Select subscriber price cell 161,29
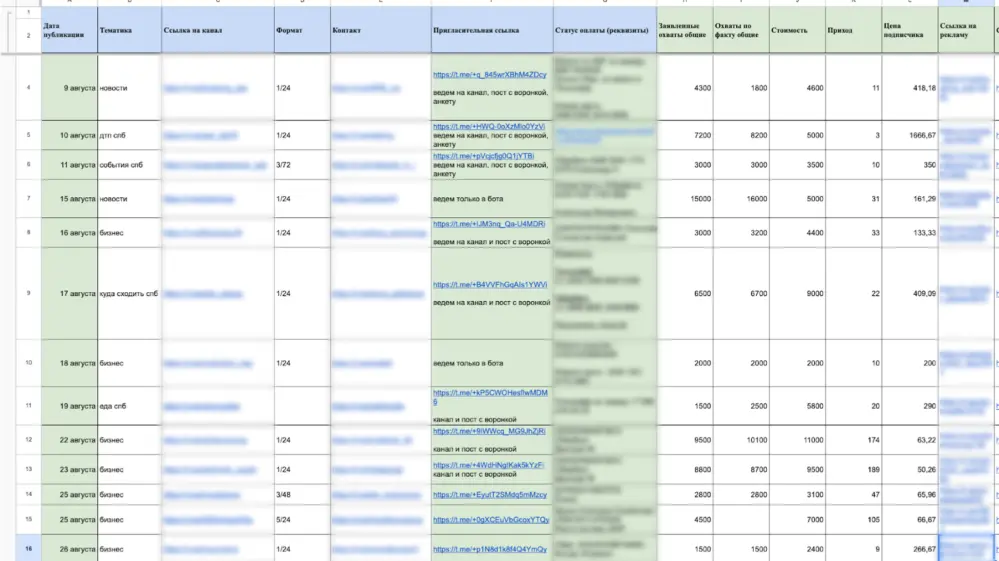999x561 pixels. tap(910, 199)
